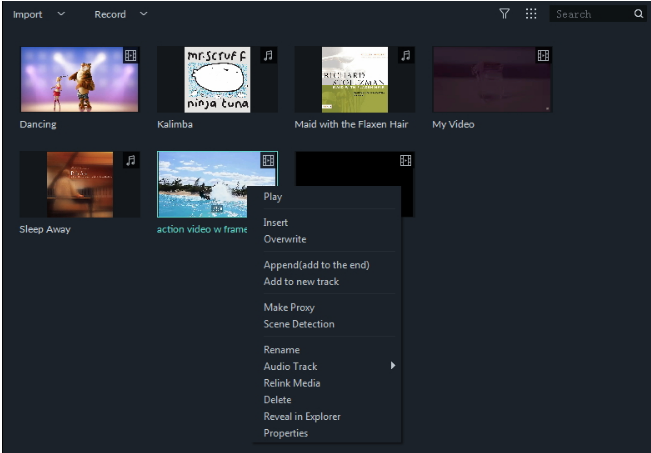Click the search magnifier icon
Viewport: 651px width, 453px height.
[638, 14]
